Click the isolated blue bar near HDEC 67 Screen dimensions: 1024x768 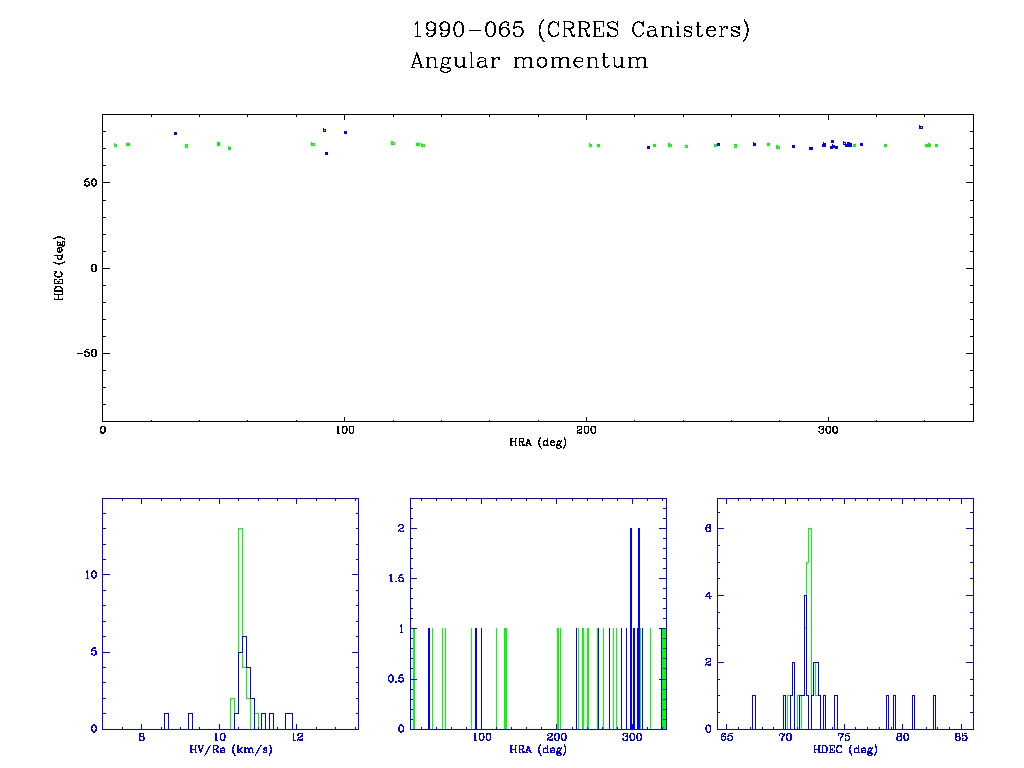click(x=754, y=712)
